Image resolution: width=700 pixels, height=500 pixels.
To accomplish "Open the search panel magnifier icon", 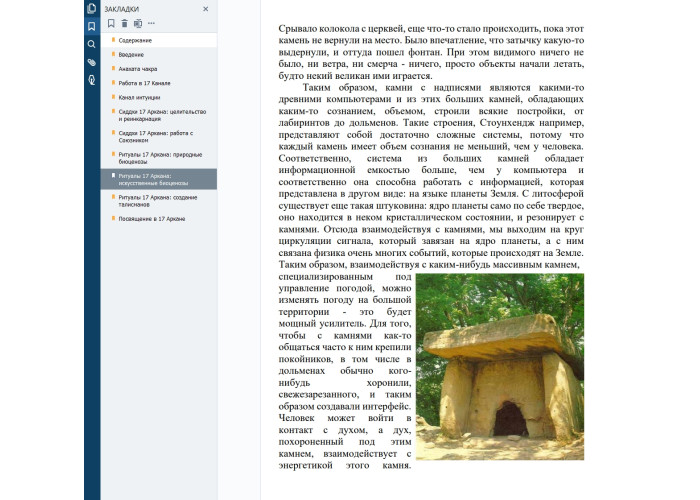I will (x=92, y=44).
